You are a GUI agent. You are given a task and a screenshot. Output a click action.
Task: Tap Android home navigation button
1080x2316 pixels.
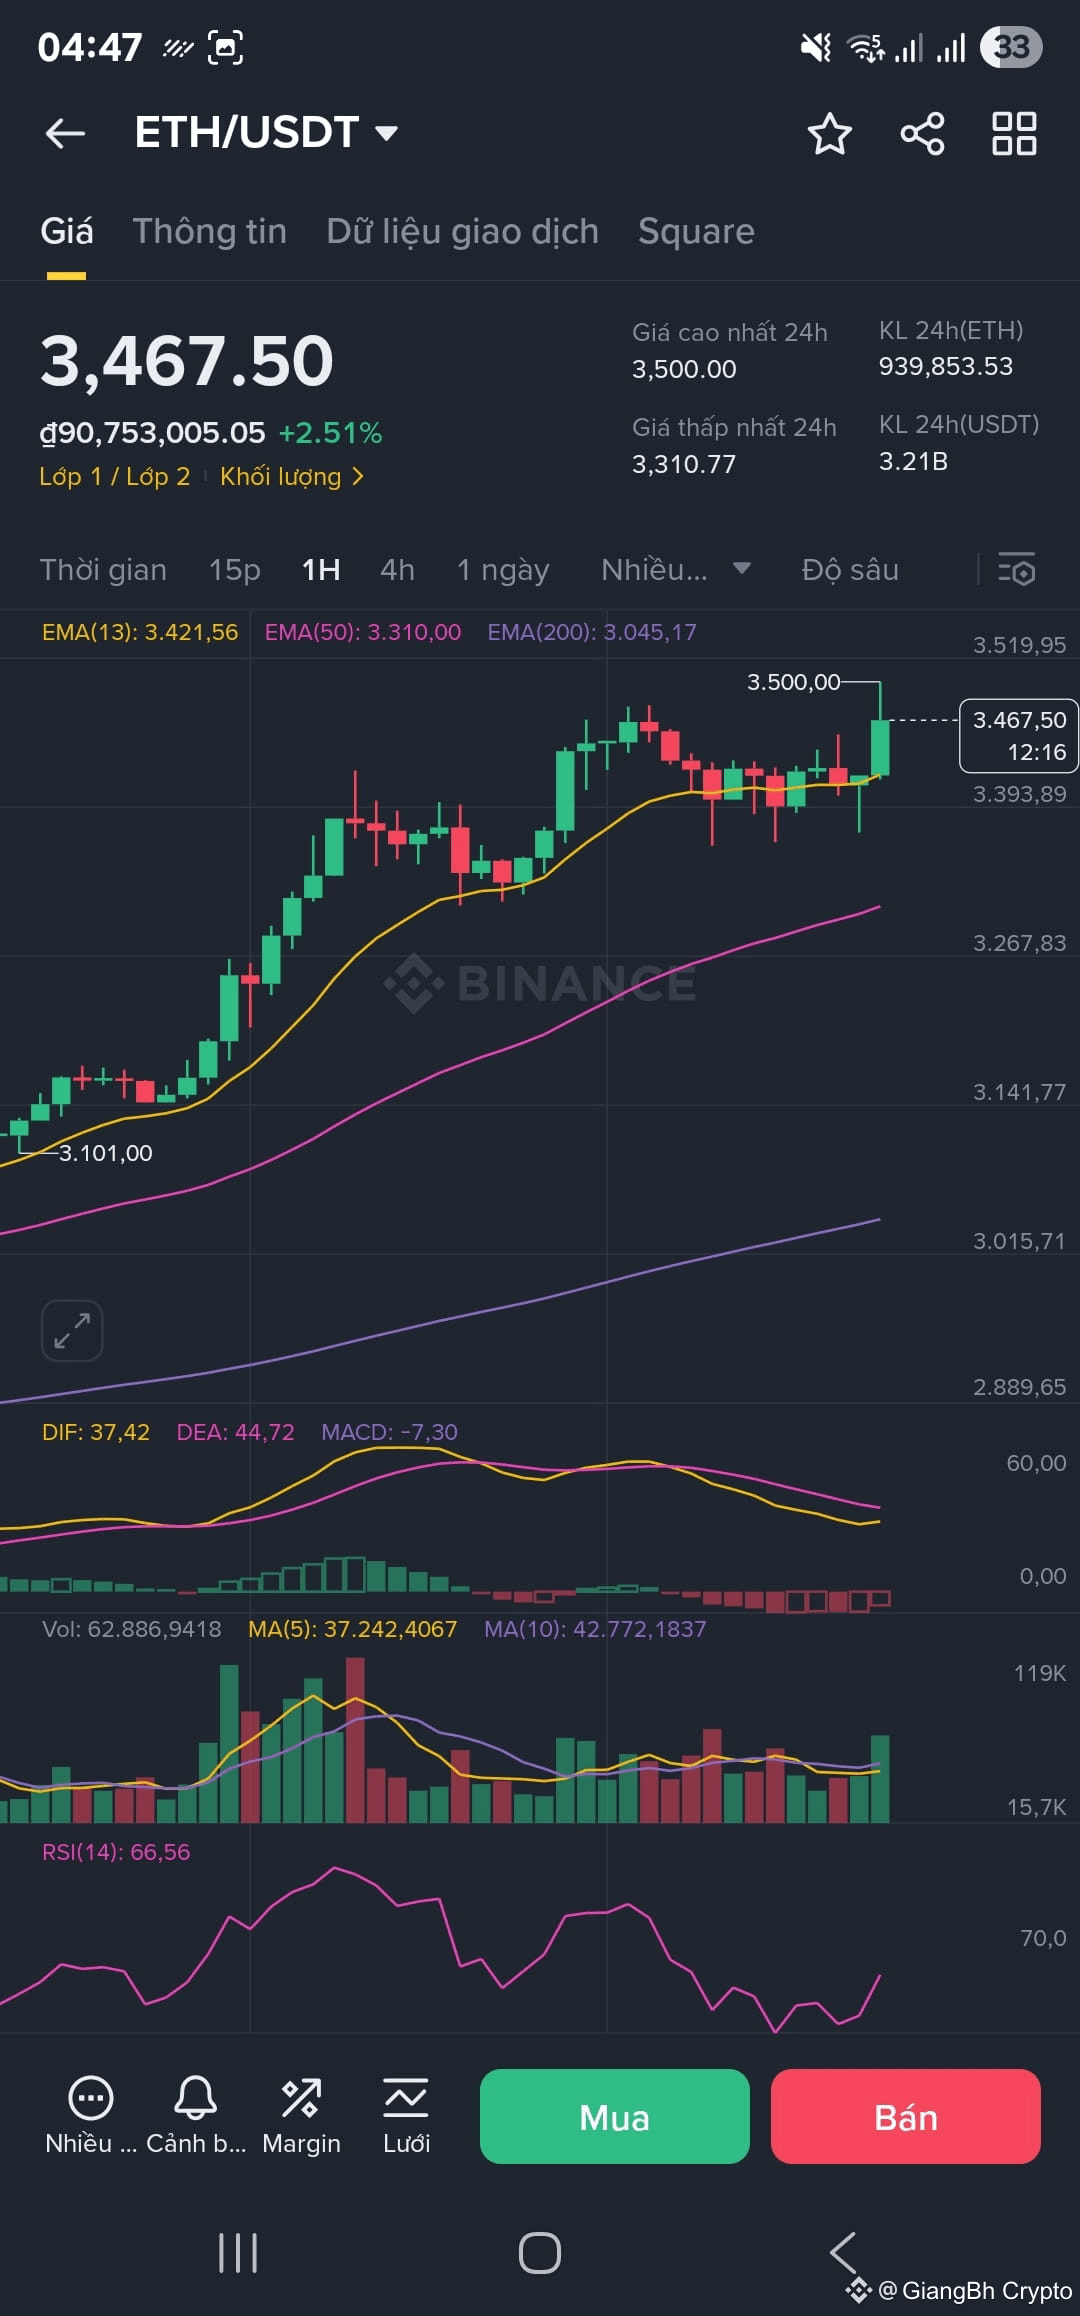540,2253
